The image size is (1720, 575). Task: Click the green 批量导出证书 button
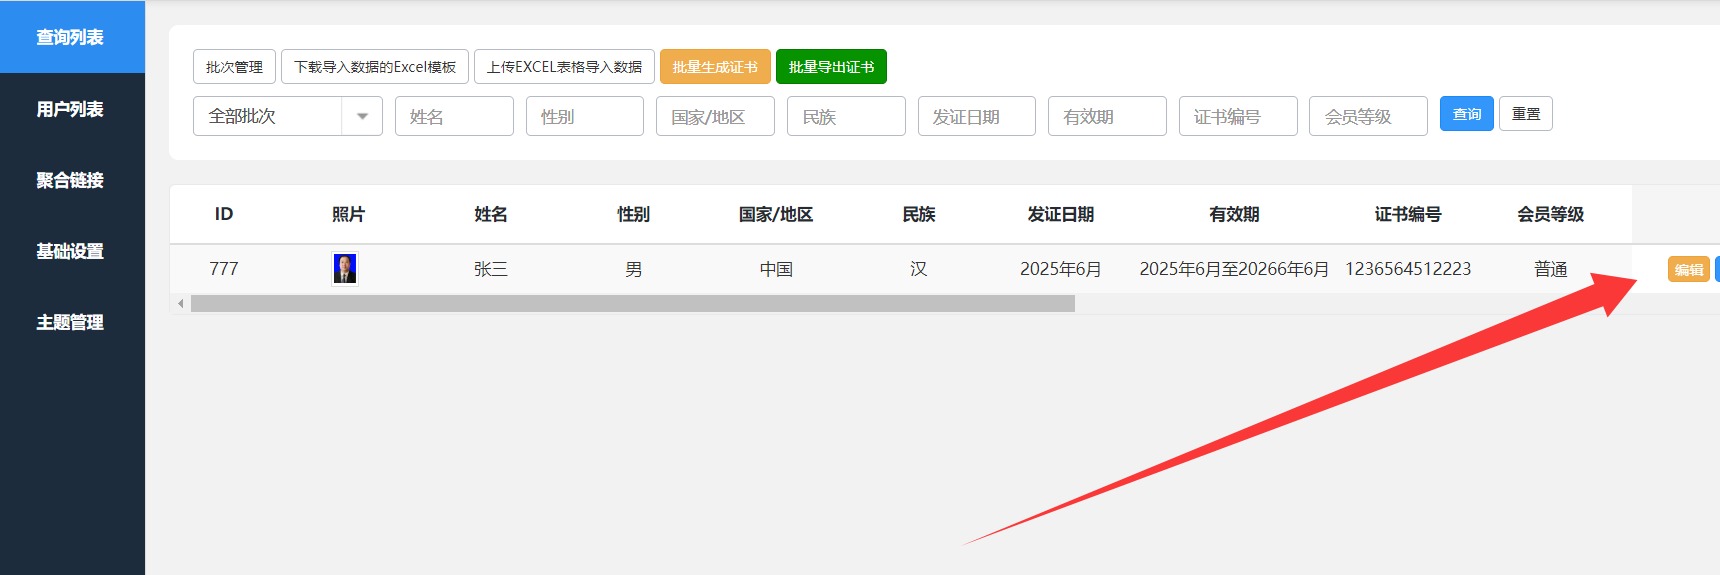click(x=831, y=67)
